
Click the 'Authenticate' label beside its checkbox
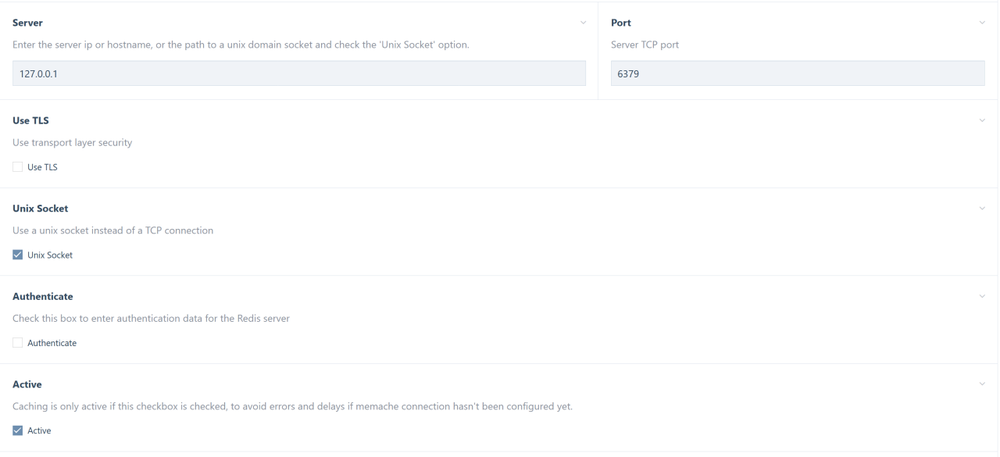(52, 343)
